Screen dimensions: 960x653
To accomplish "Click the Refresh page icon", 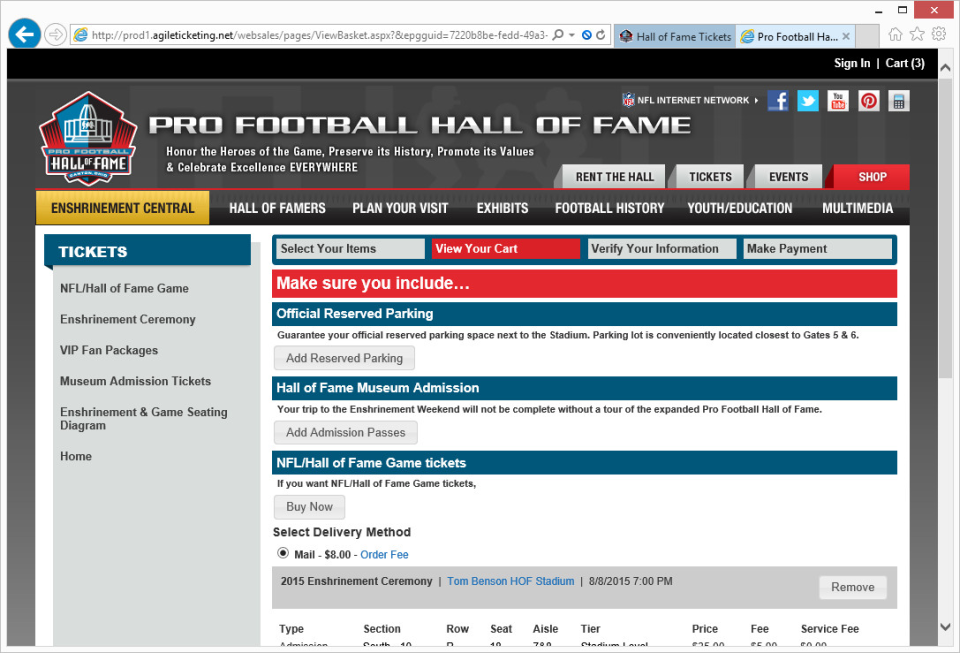I will point(601,35).
